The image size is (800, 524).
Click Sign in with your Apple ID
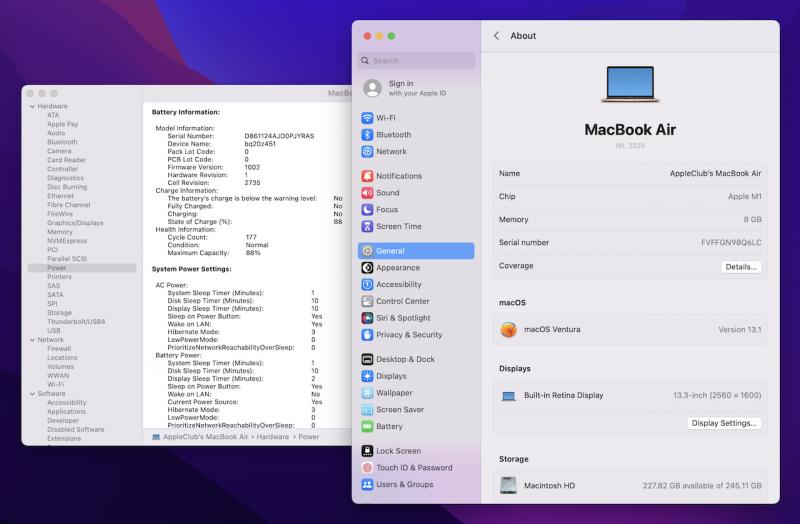pos(417,88)
